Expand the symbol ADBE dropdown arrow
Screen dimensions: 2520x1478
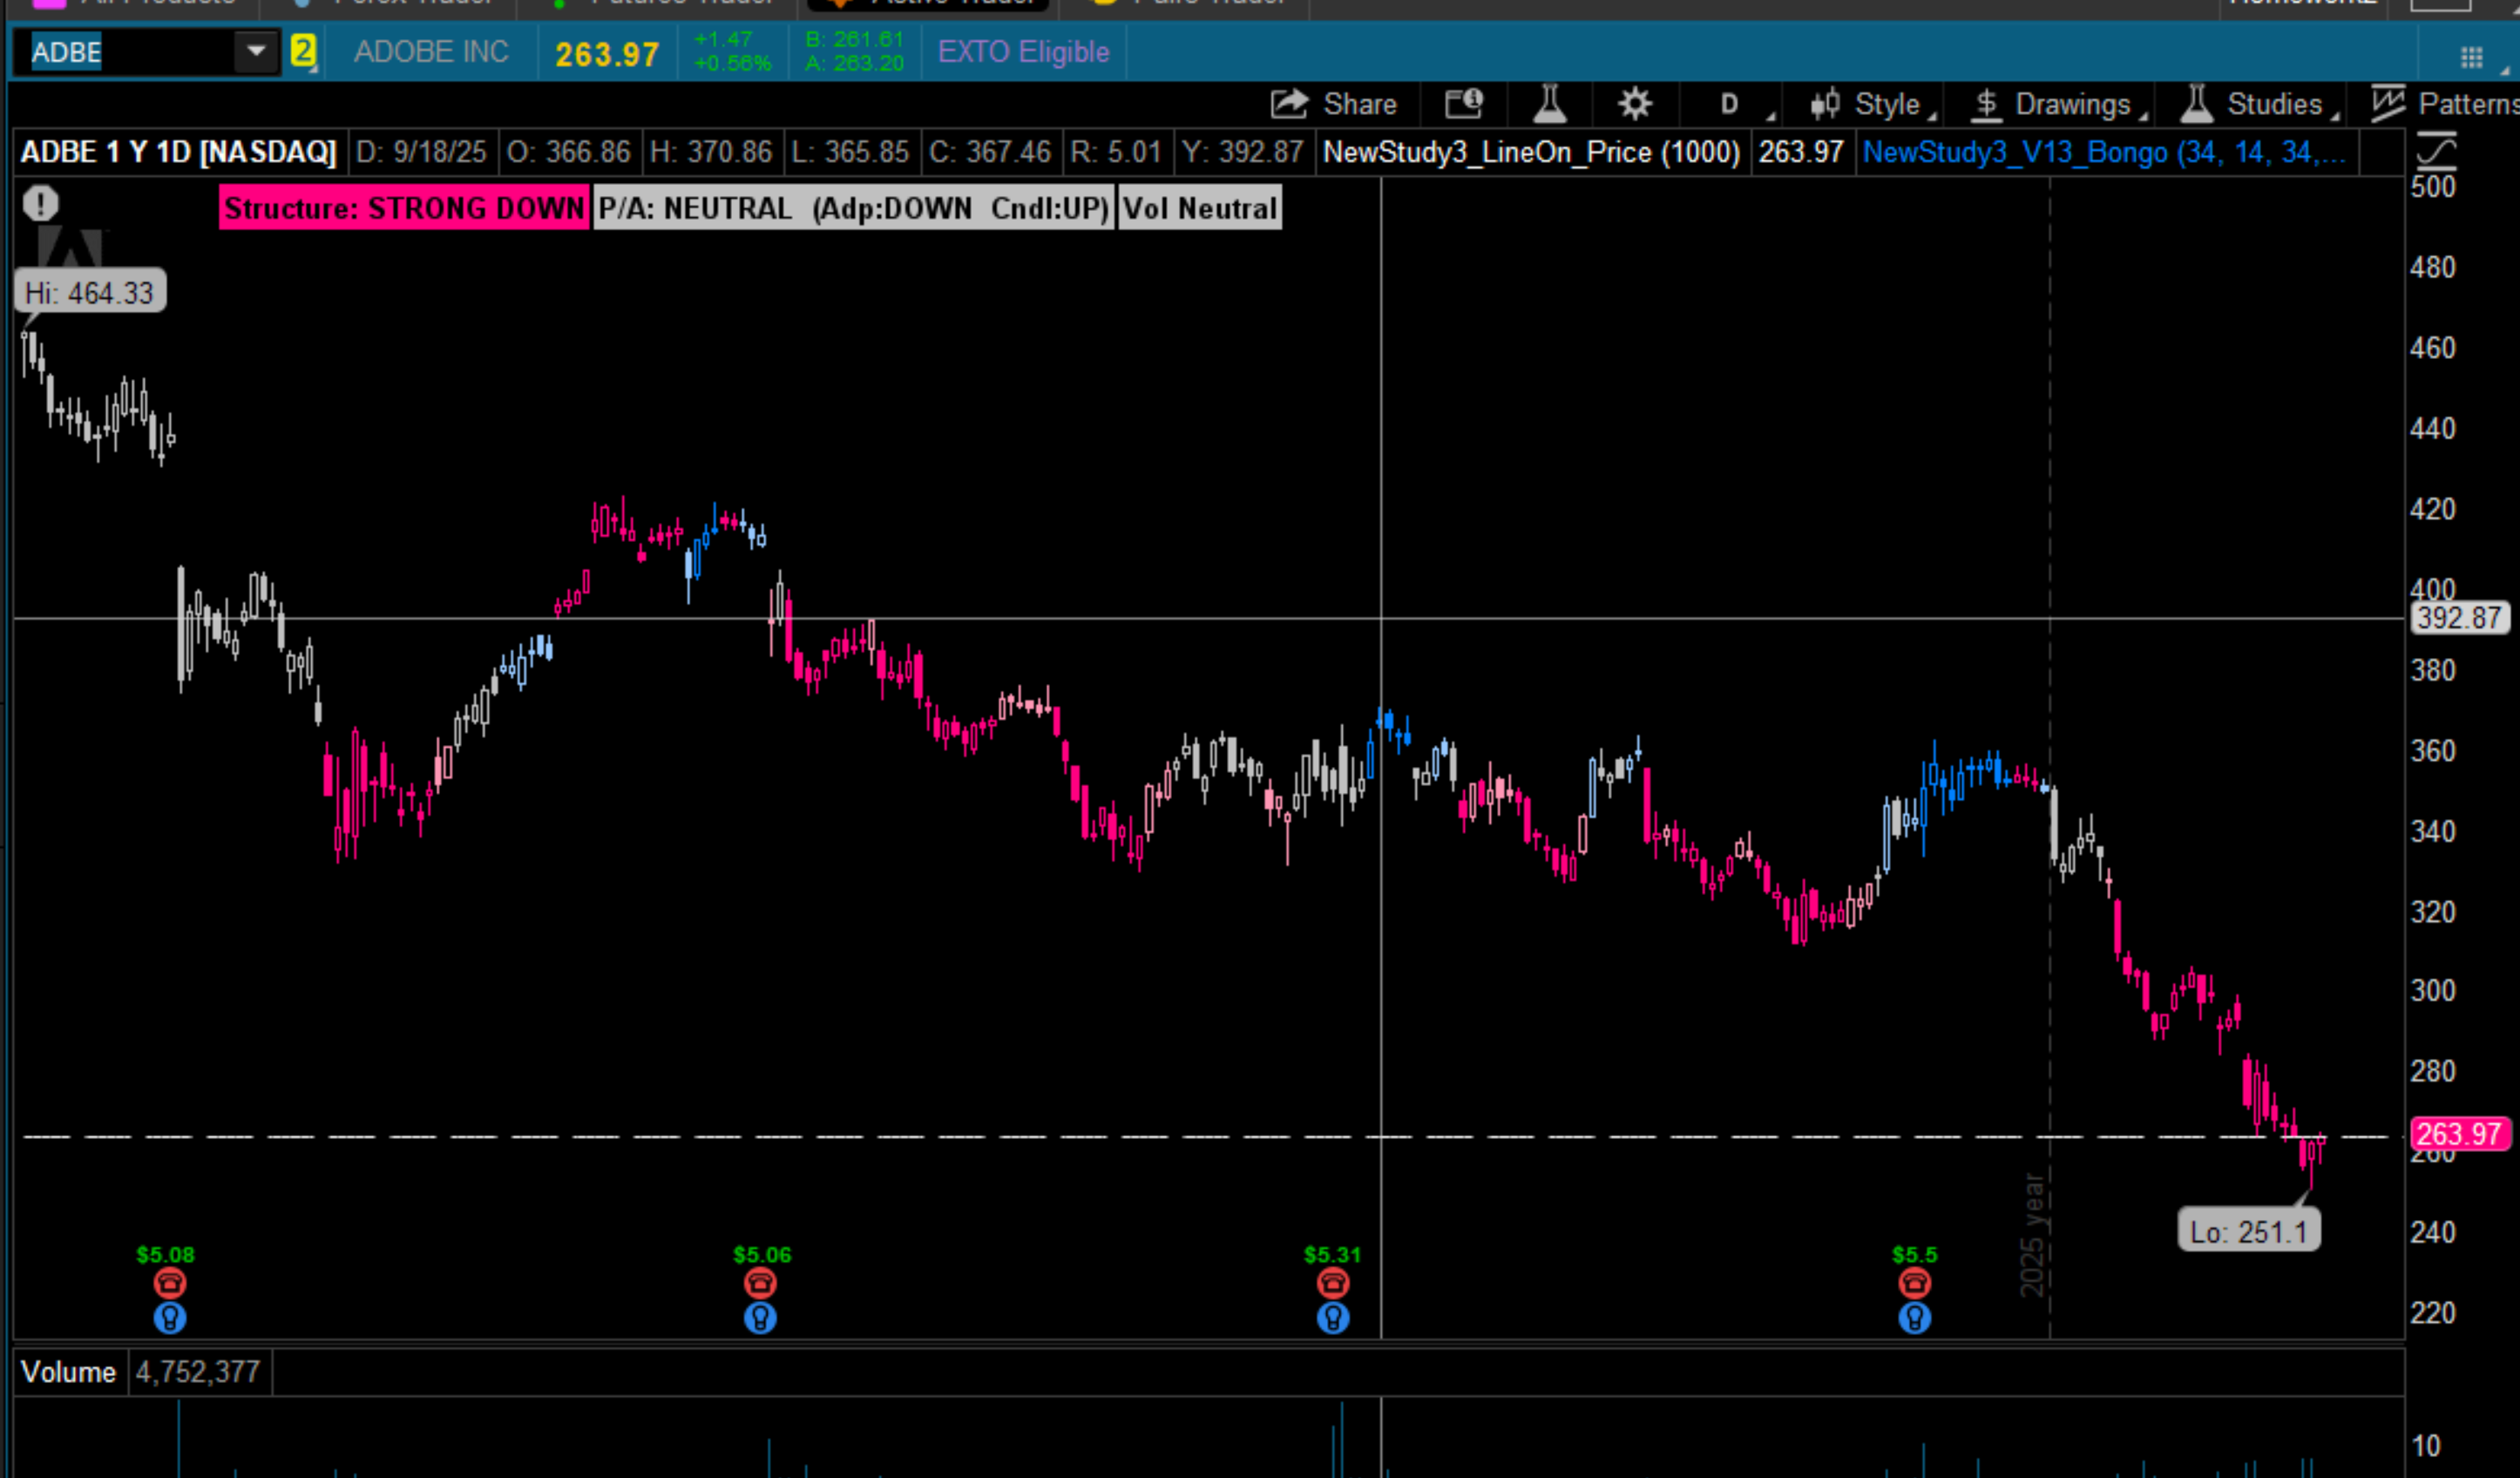256,51
